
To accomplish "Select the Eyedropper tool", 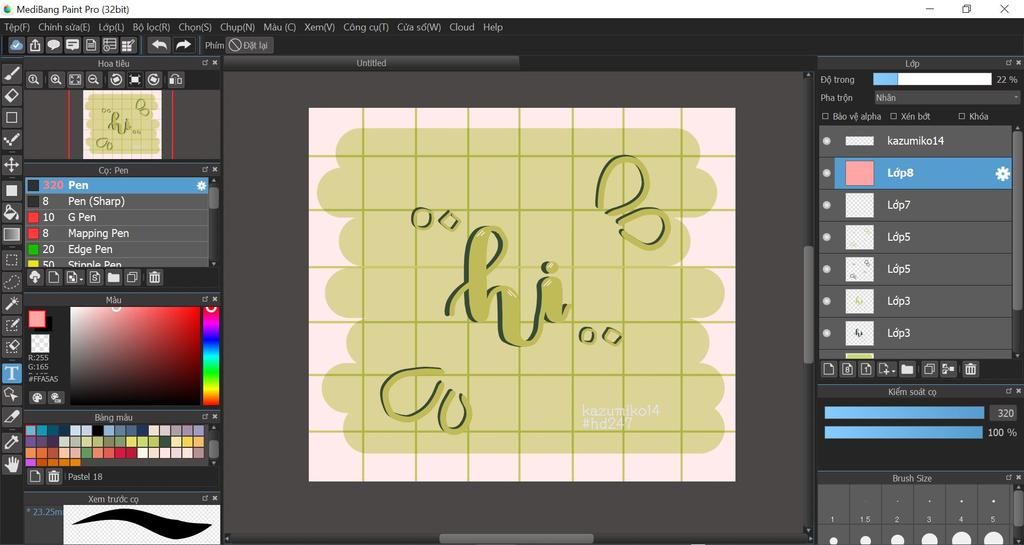I will pos(12,442).
